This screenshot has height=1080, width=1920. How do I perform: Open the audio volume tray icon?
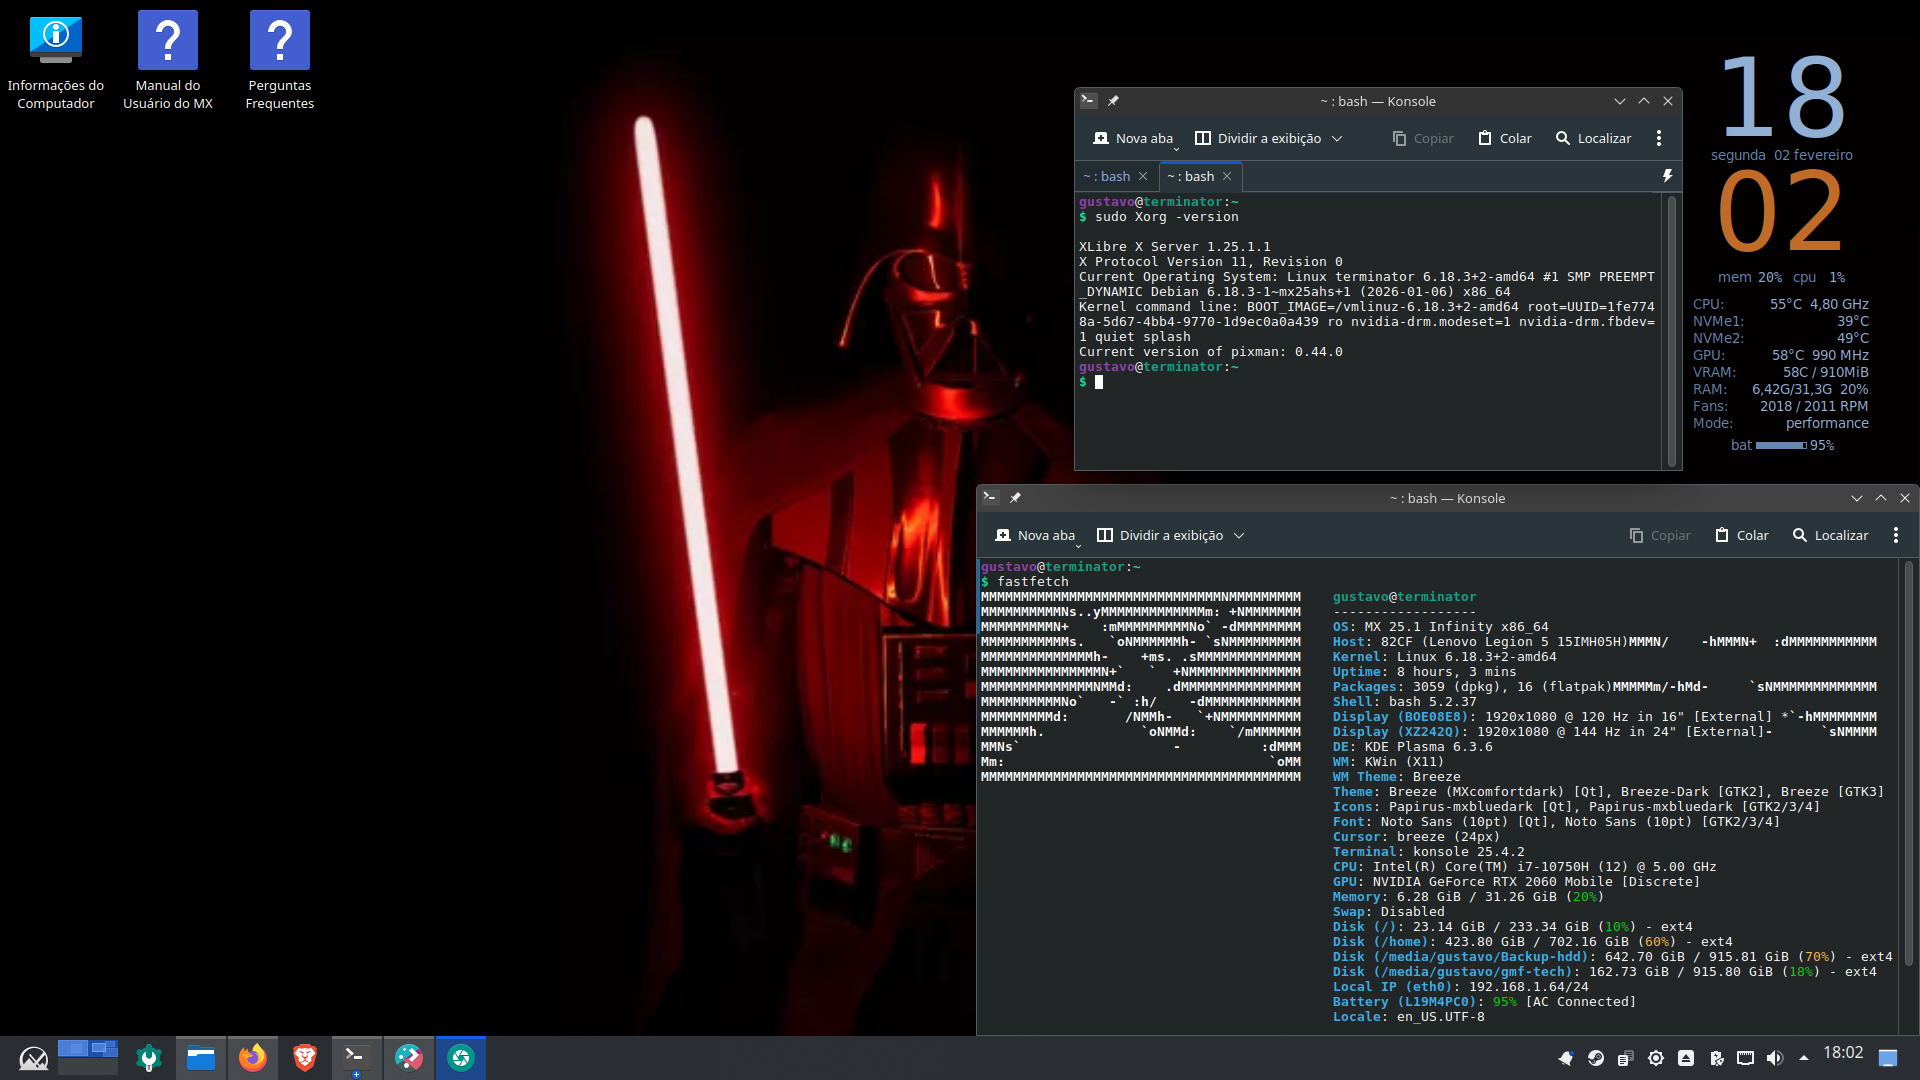[x=1775, y=1058]
